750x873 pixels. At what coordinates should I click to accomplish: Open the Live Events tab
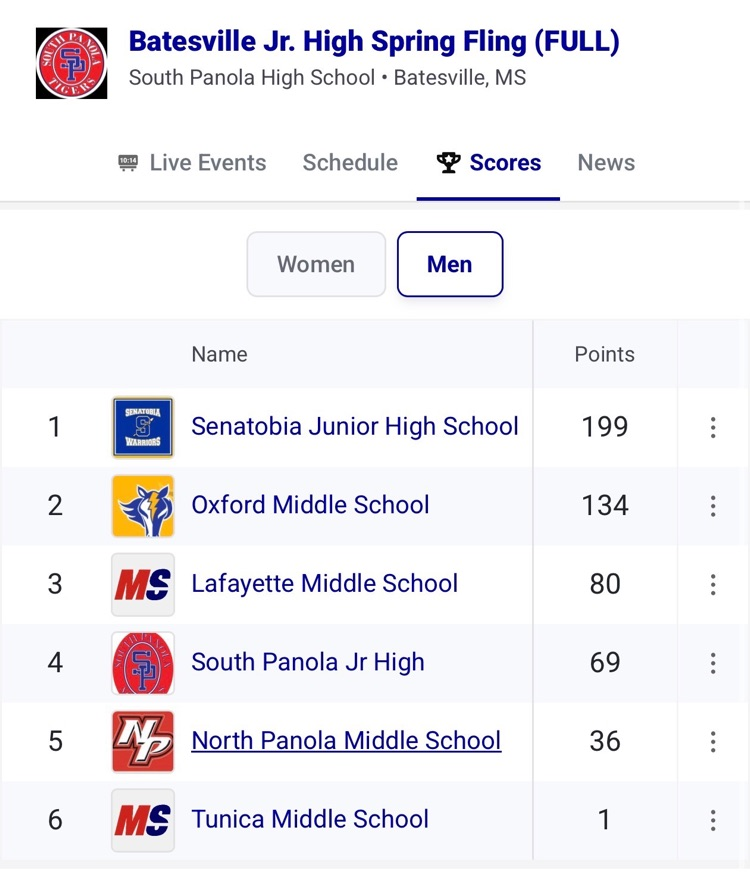pyautogui.click(x=192, y=163)
